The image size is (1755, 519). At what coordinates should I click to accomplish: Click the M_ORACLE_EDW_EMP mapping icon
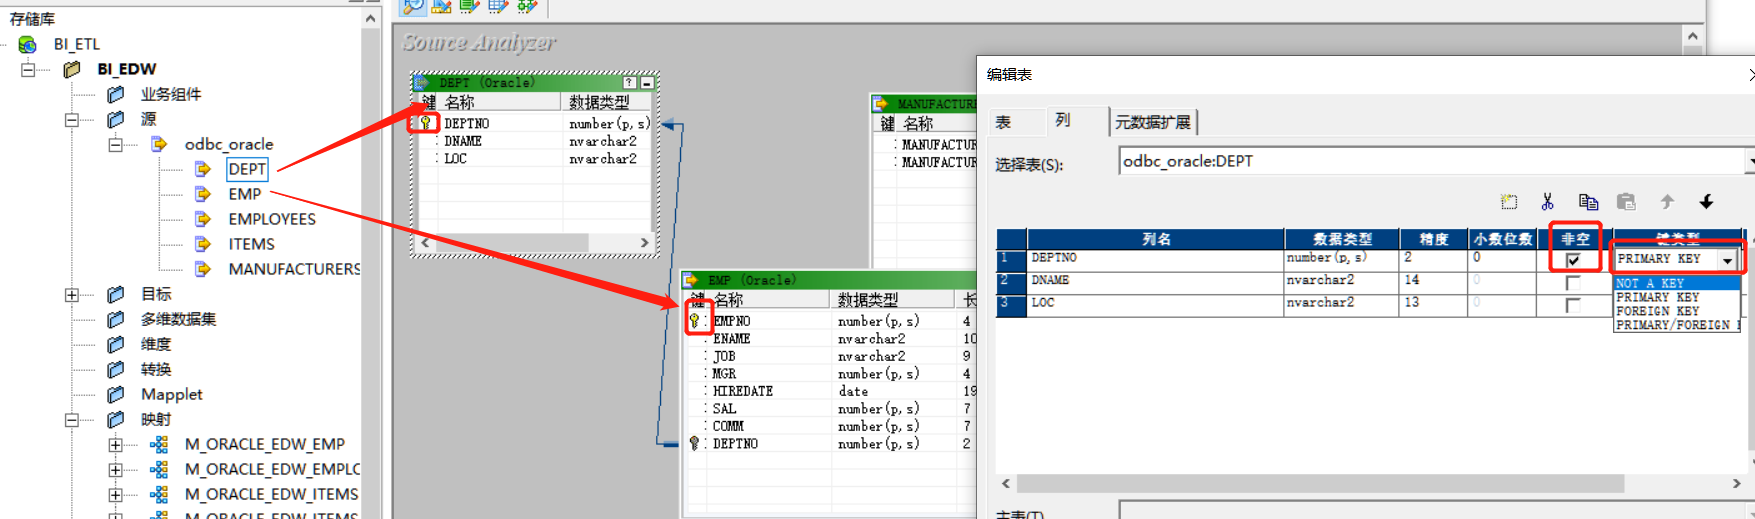click(x=159, y=444)
